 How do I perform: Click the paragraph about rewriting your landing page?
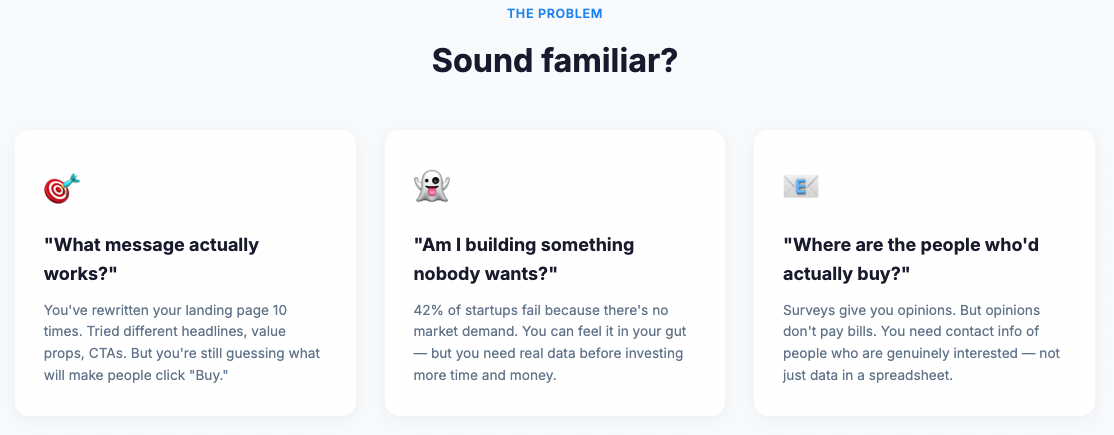(183, 343)
